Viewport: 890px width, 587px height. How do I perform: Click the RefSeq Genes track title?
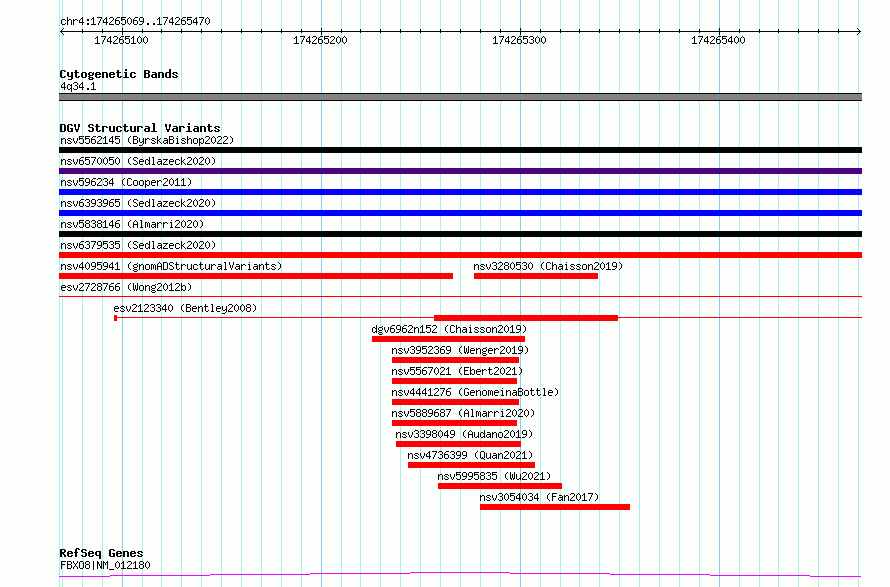pyautogui.click(x=101, y=553)
